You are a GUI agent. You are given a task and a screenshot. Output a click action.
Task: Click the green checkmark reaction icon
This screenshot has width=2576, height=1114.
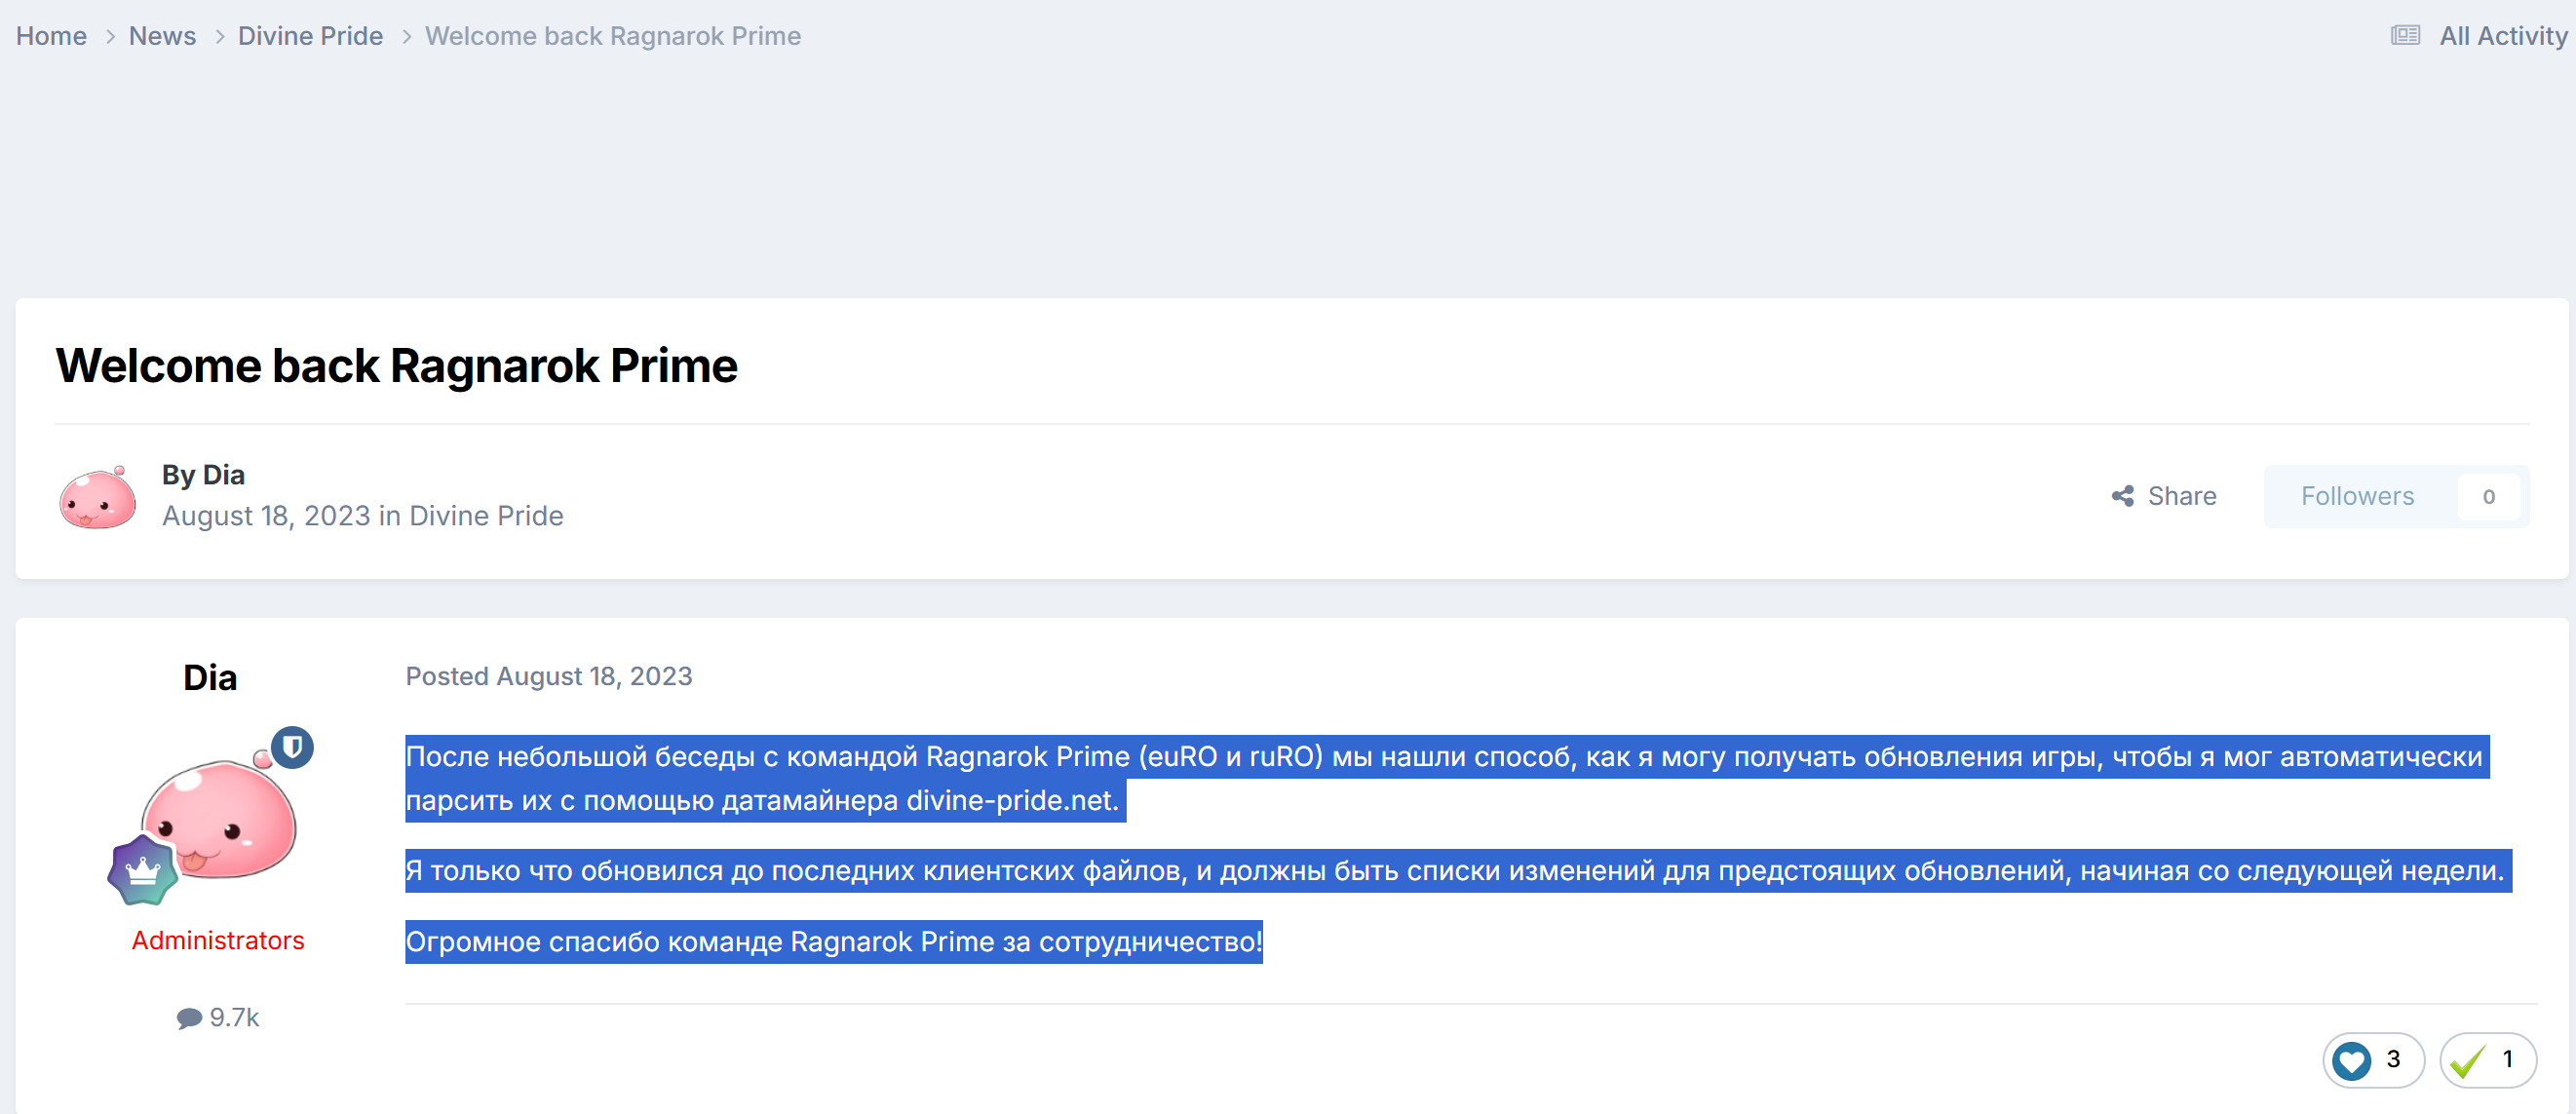2468,1060
